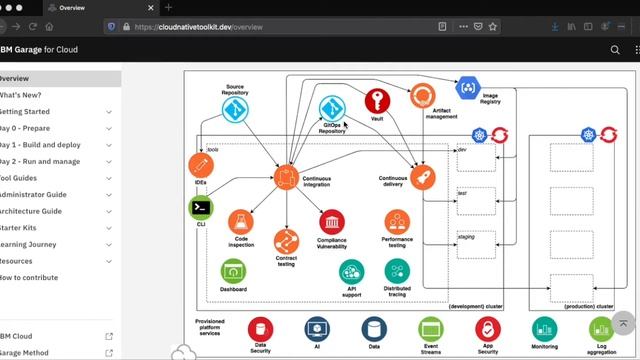
Task: Click the Performance testing icon
Action: 397,222
